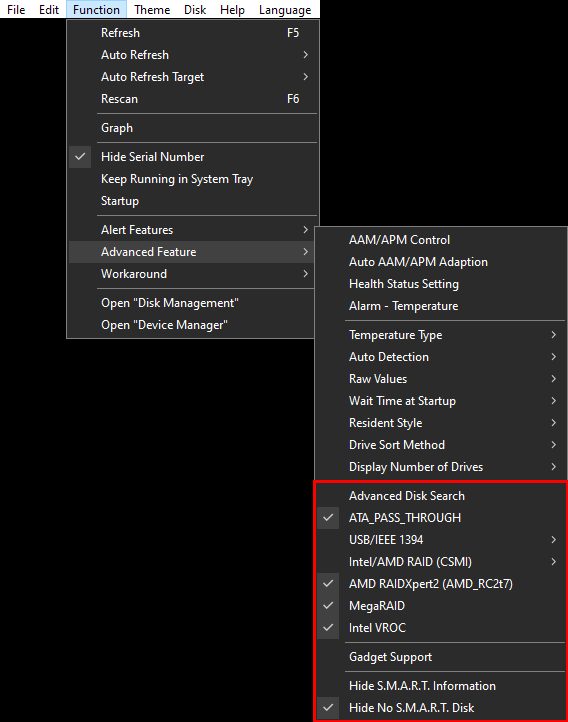Open the Workaround submenu

point(192,274)
